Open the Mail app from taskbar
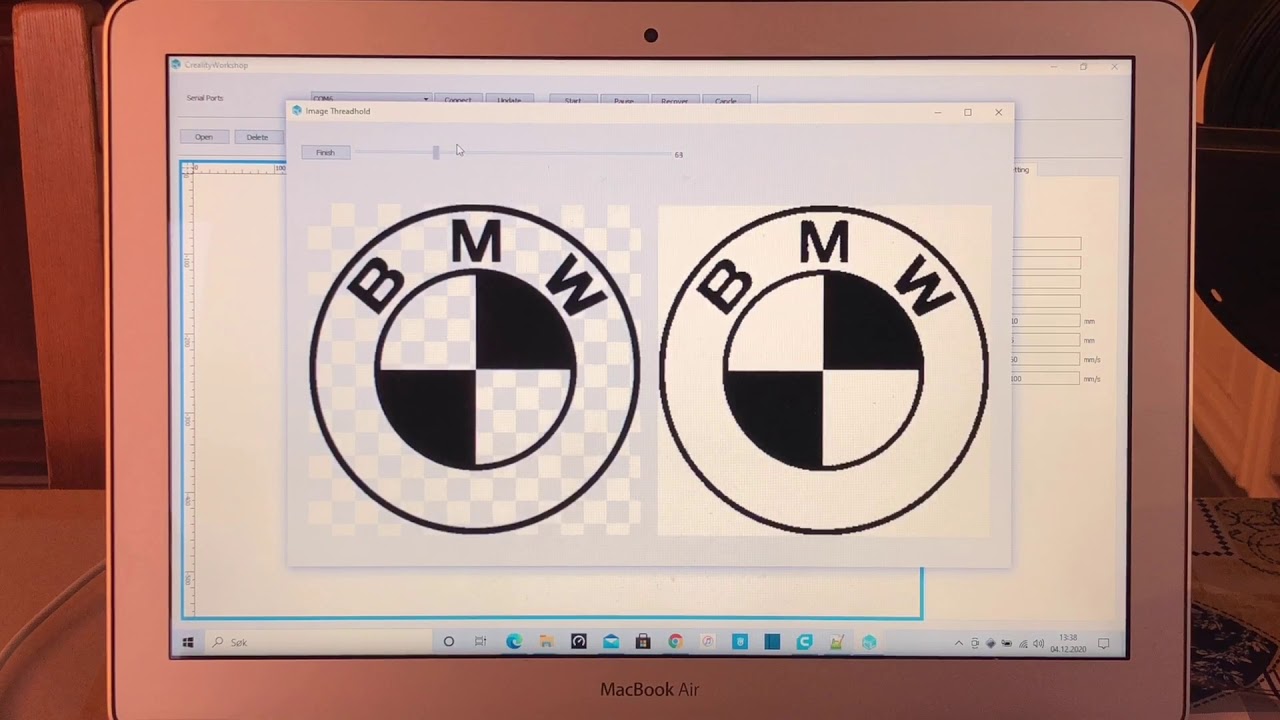 coord(611,642)
